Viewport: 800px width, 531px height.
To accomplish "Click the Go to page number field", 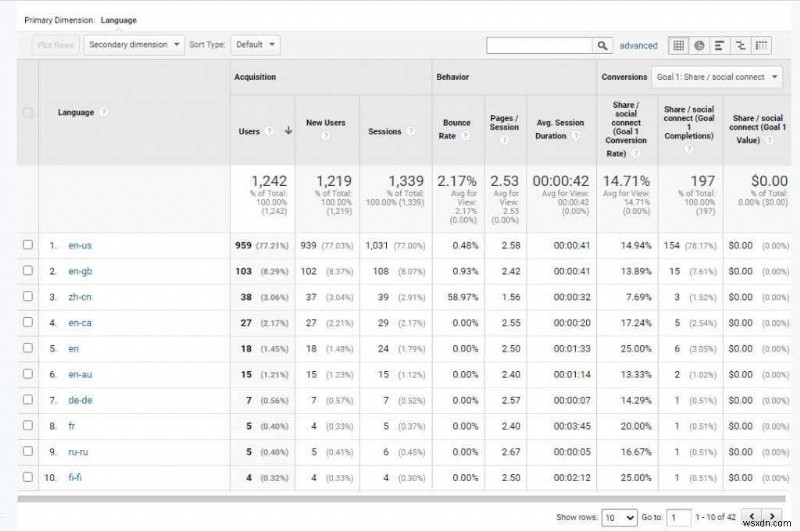I will 679,518.
